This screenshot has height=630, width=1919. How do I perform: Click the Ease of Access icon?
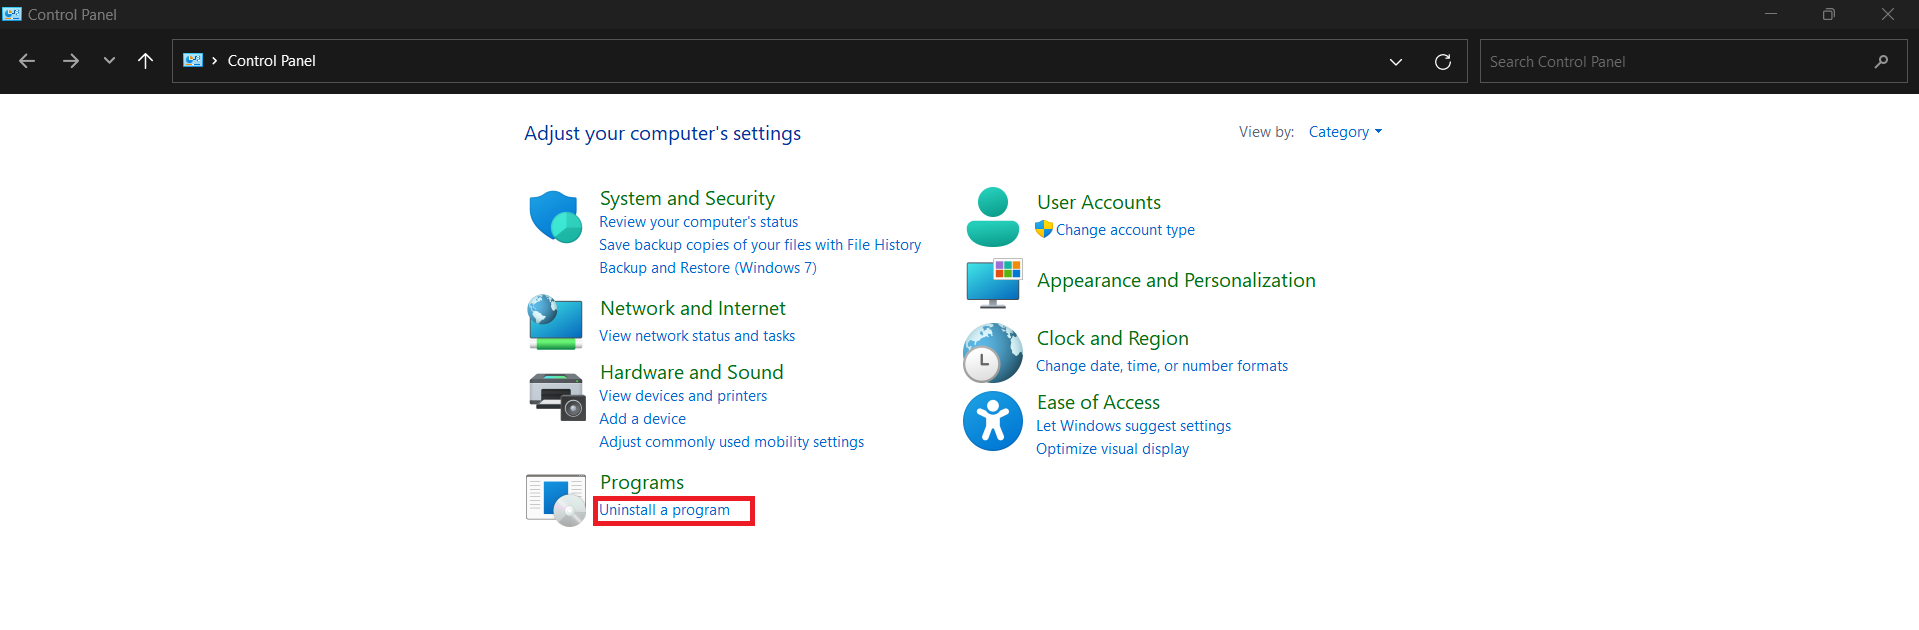993,421
